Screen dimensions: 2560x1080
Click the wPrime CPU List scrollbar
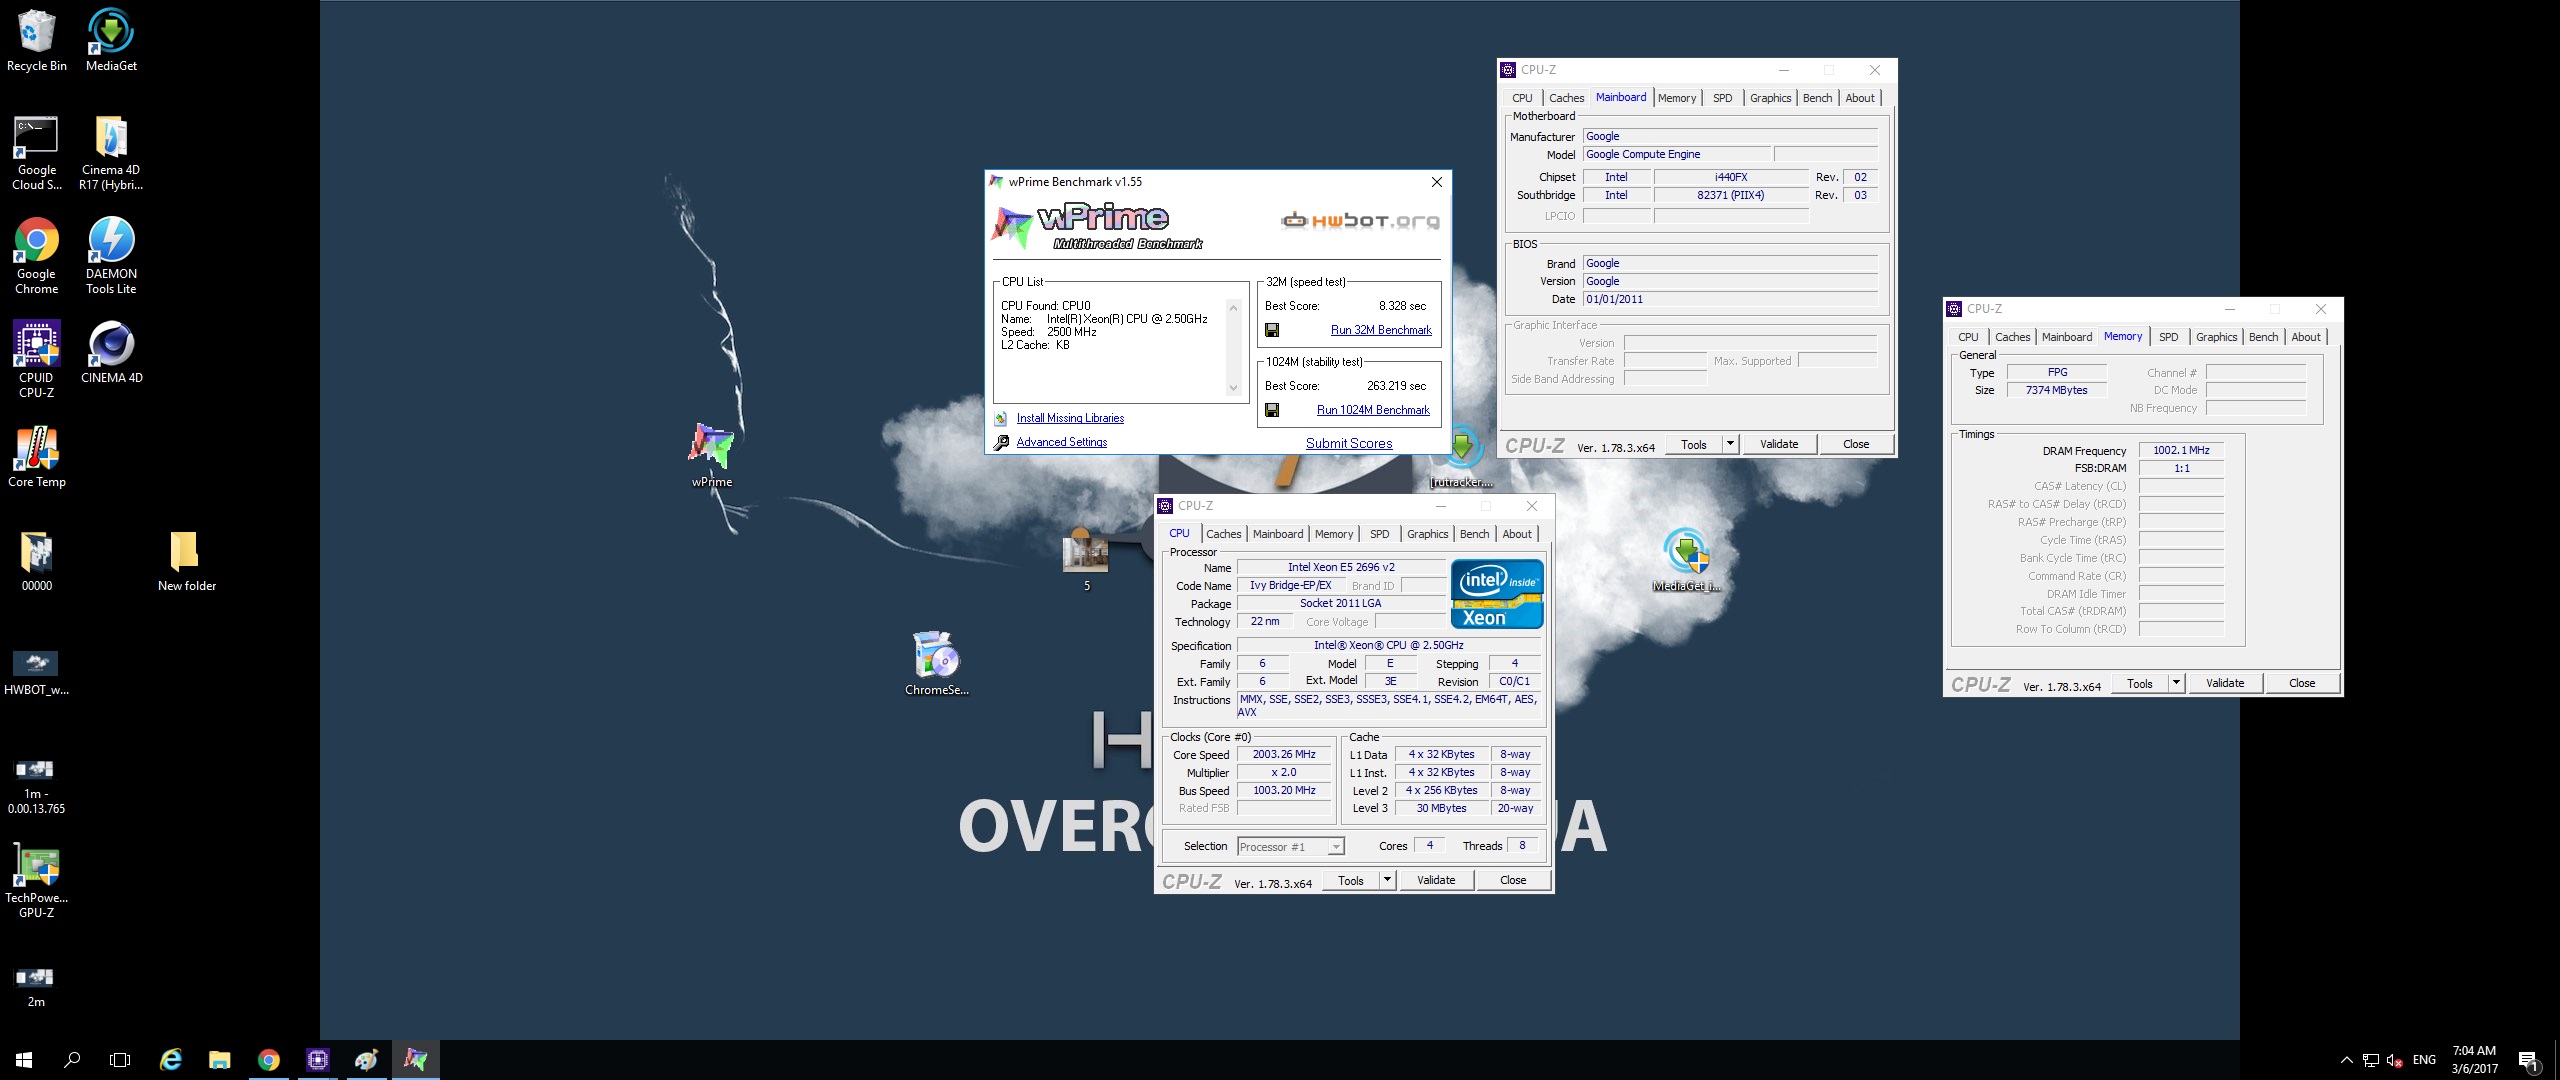click(x=1233, y=348)
